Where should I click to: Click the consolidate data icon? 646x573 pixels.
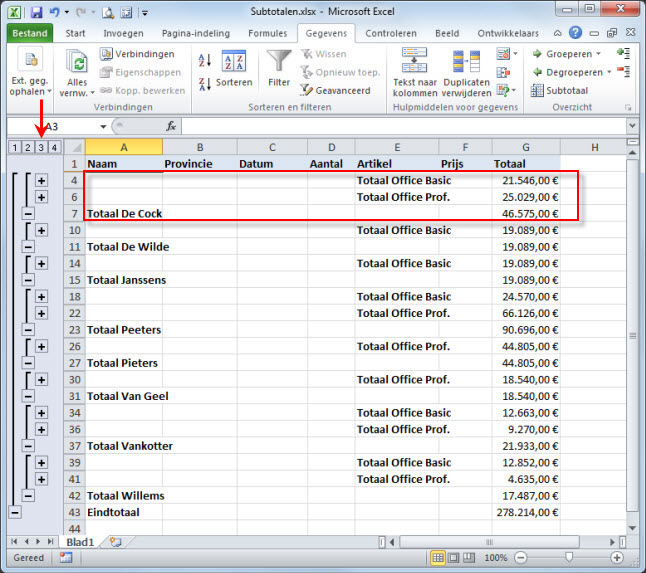[x=503, y=73]
